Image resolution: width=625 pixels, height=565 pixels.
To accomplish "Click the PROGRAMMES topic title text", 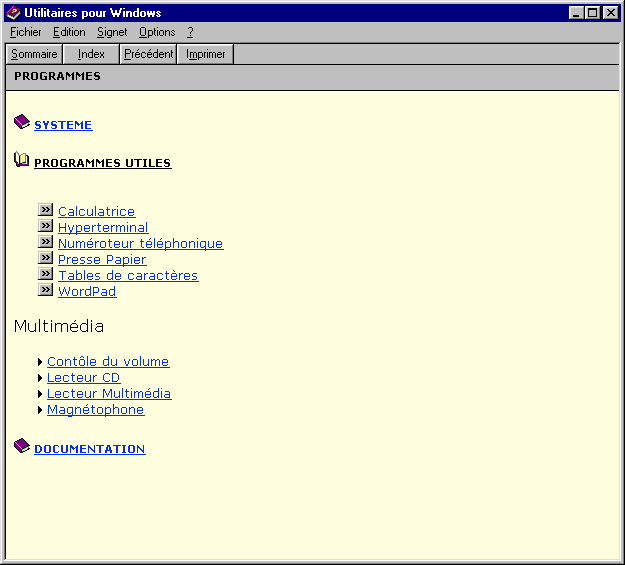I will point(57,76).
